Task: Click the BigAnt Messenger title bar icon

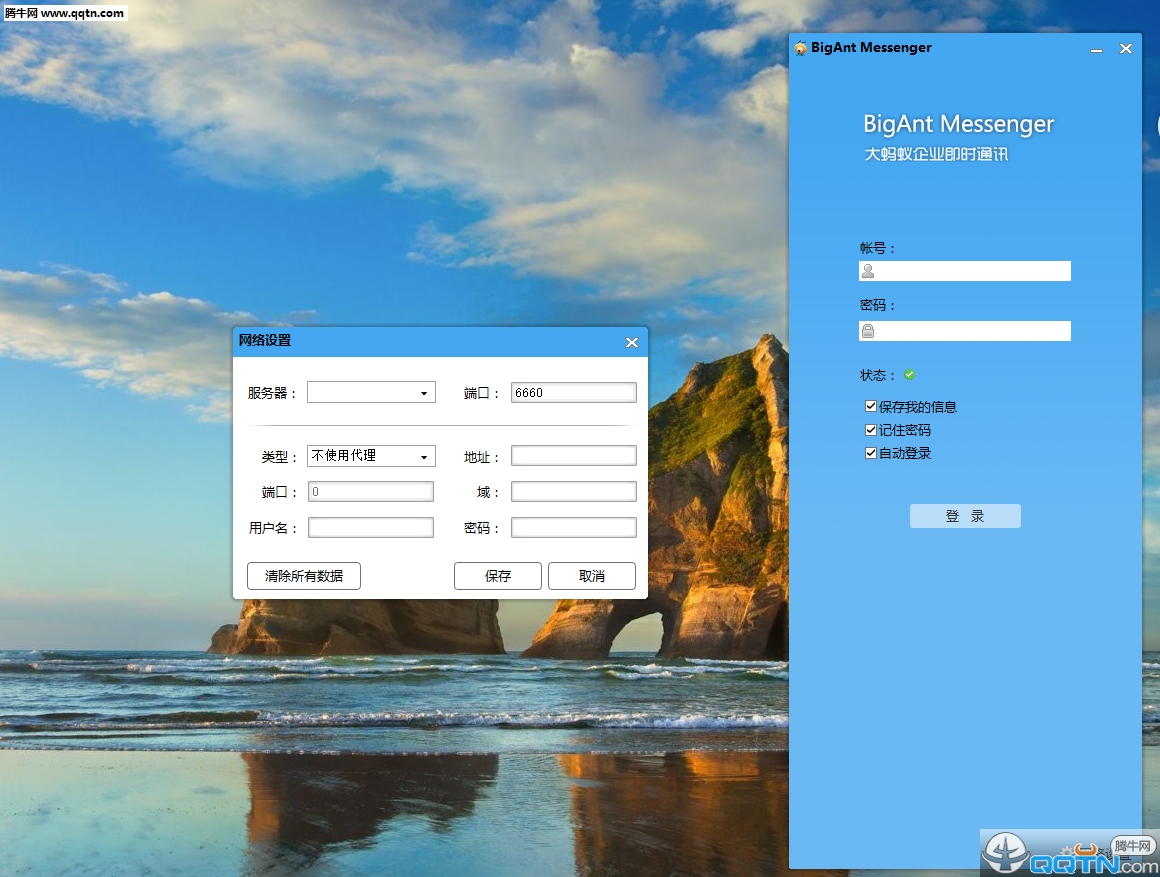Action: click(800, 48)
